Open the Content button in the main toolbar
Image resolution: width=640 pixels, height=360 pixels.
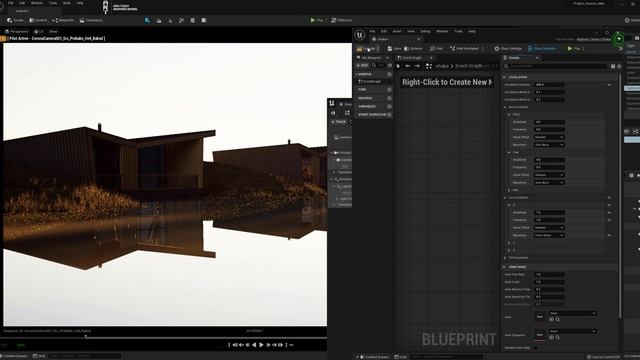pyautogui.click(x=38, y=20)
